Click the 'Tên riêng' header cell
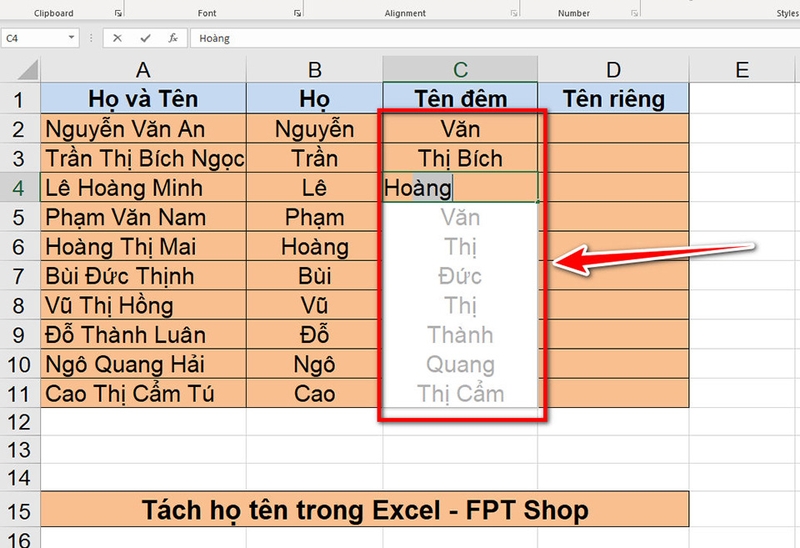Viewport: 800px width, 548px height. point(613,98)
